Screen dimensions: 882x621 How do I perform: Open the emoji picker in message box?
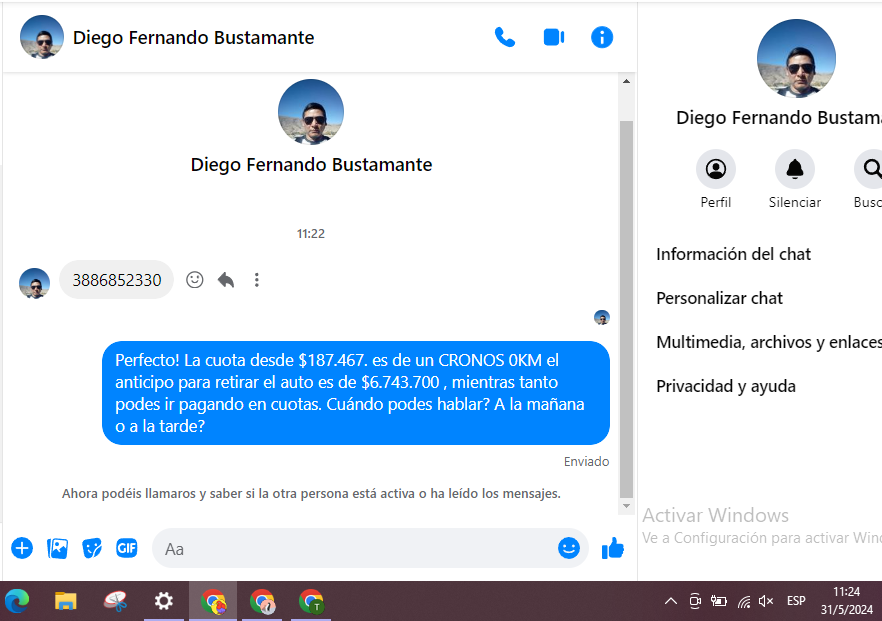pyautogui.click(x=569, y=548)
